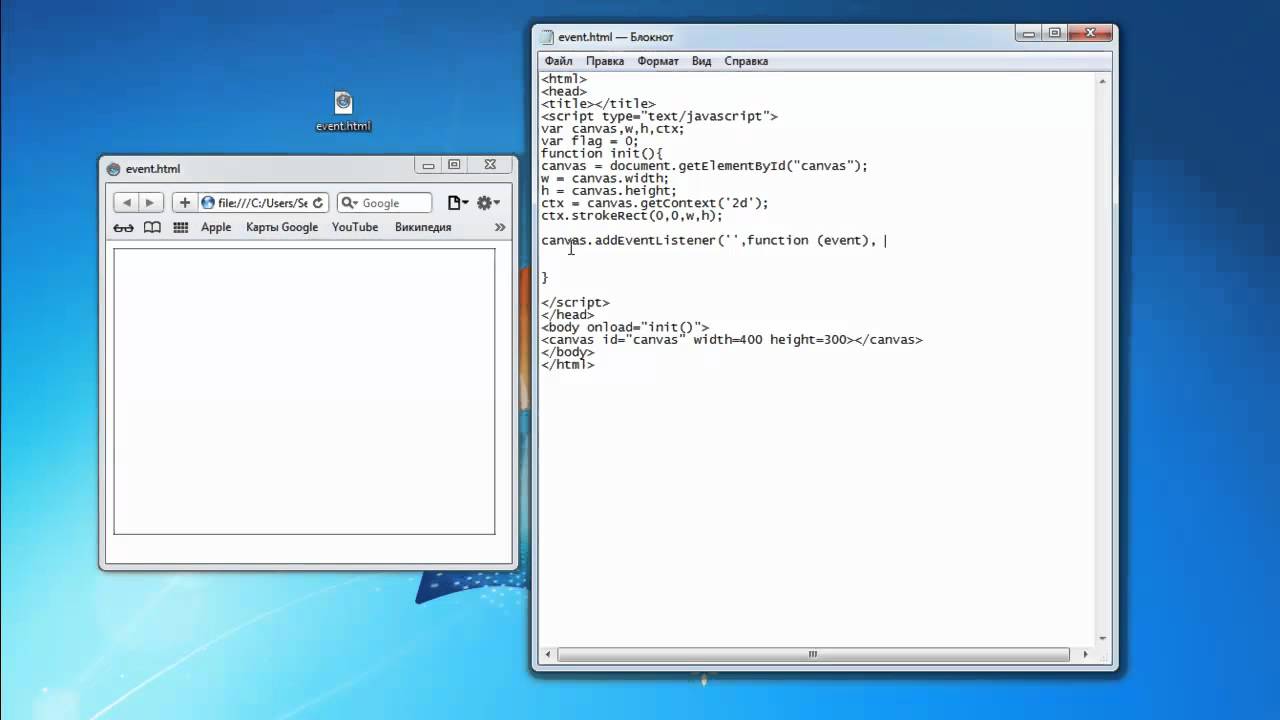Open the Правка menu in Notepad
Screen dimensions: 1280x720
[605, 61]
